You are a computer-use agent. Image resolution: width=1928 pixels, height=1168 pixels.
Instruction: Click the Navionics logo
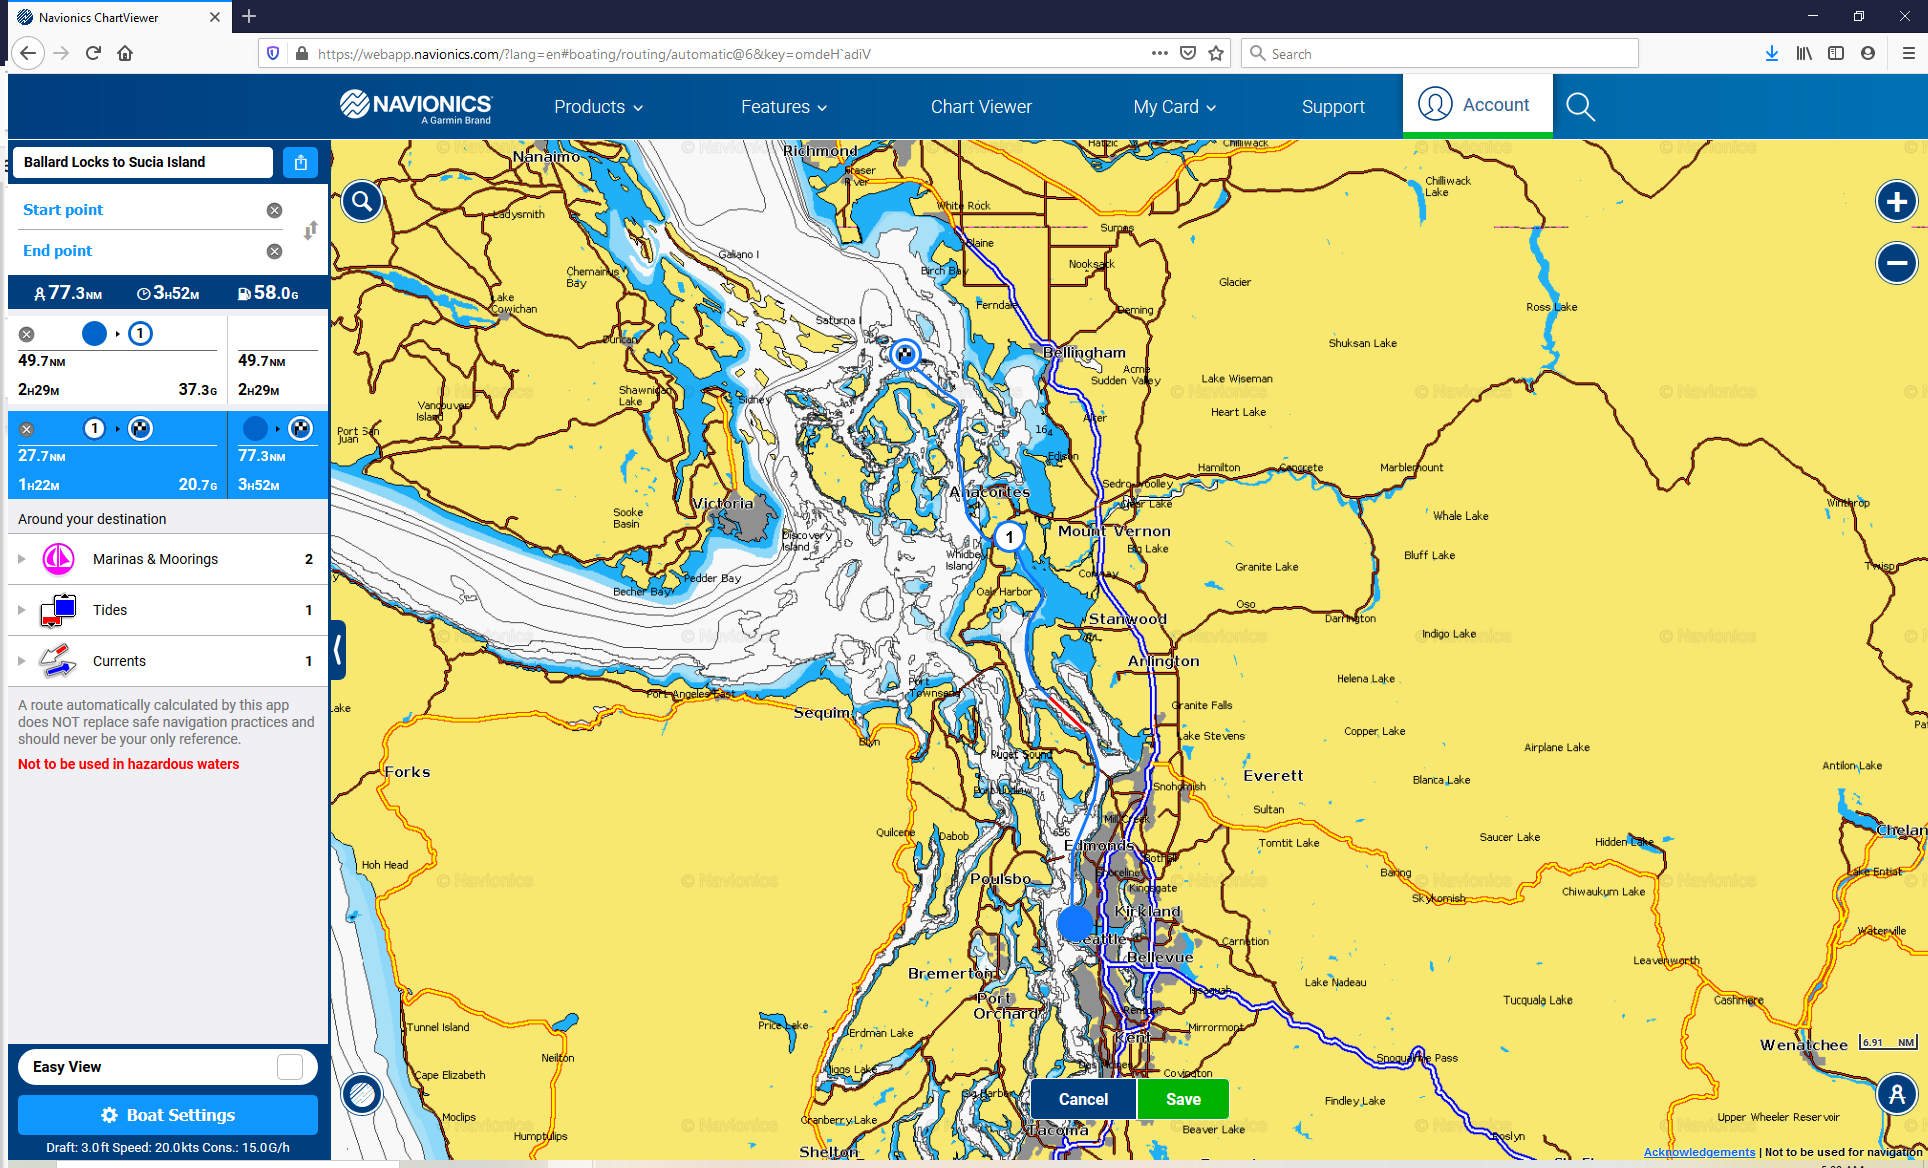tap(415, 106)
